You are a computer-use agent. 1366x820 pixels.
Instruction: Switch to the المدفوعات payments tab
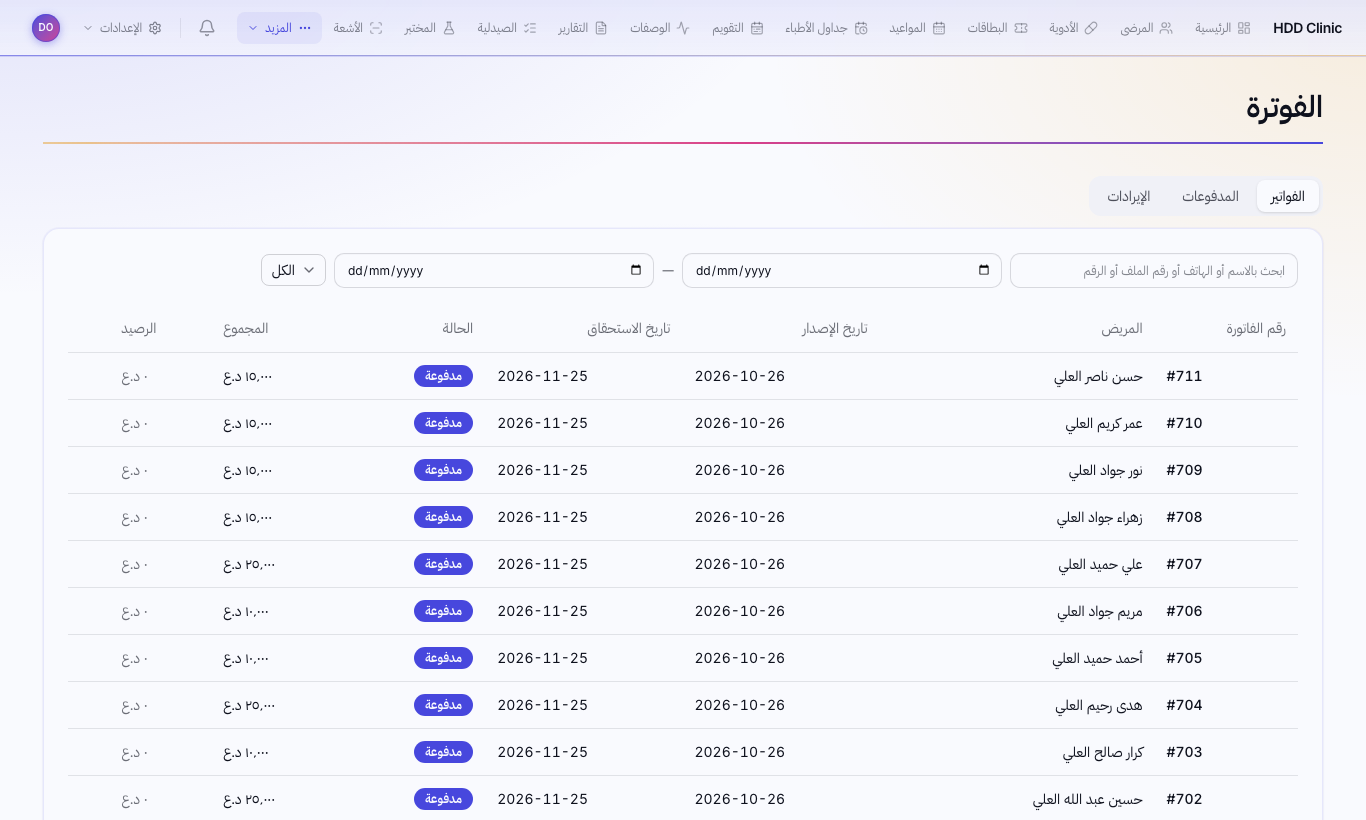coord(1210,196)
